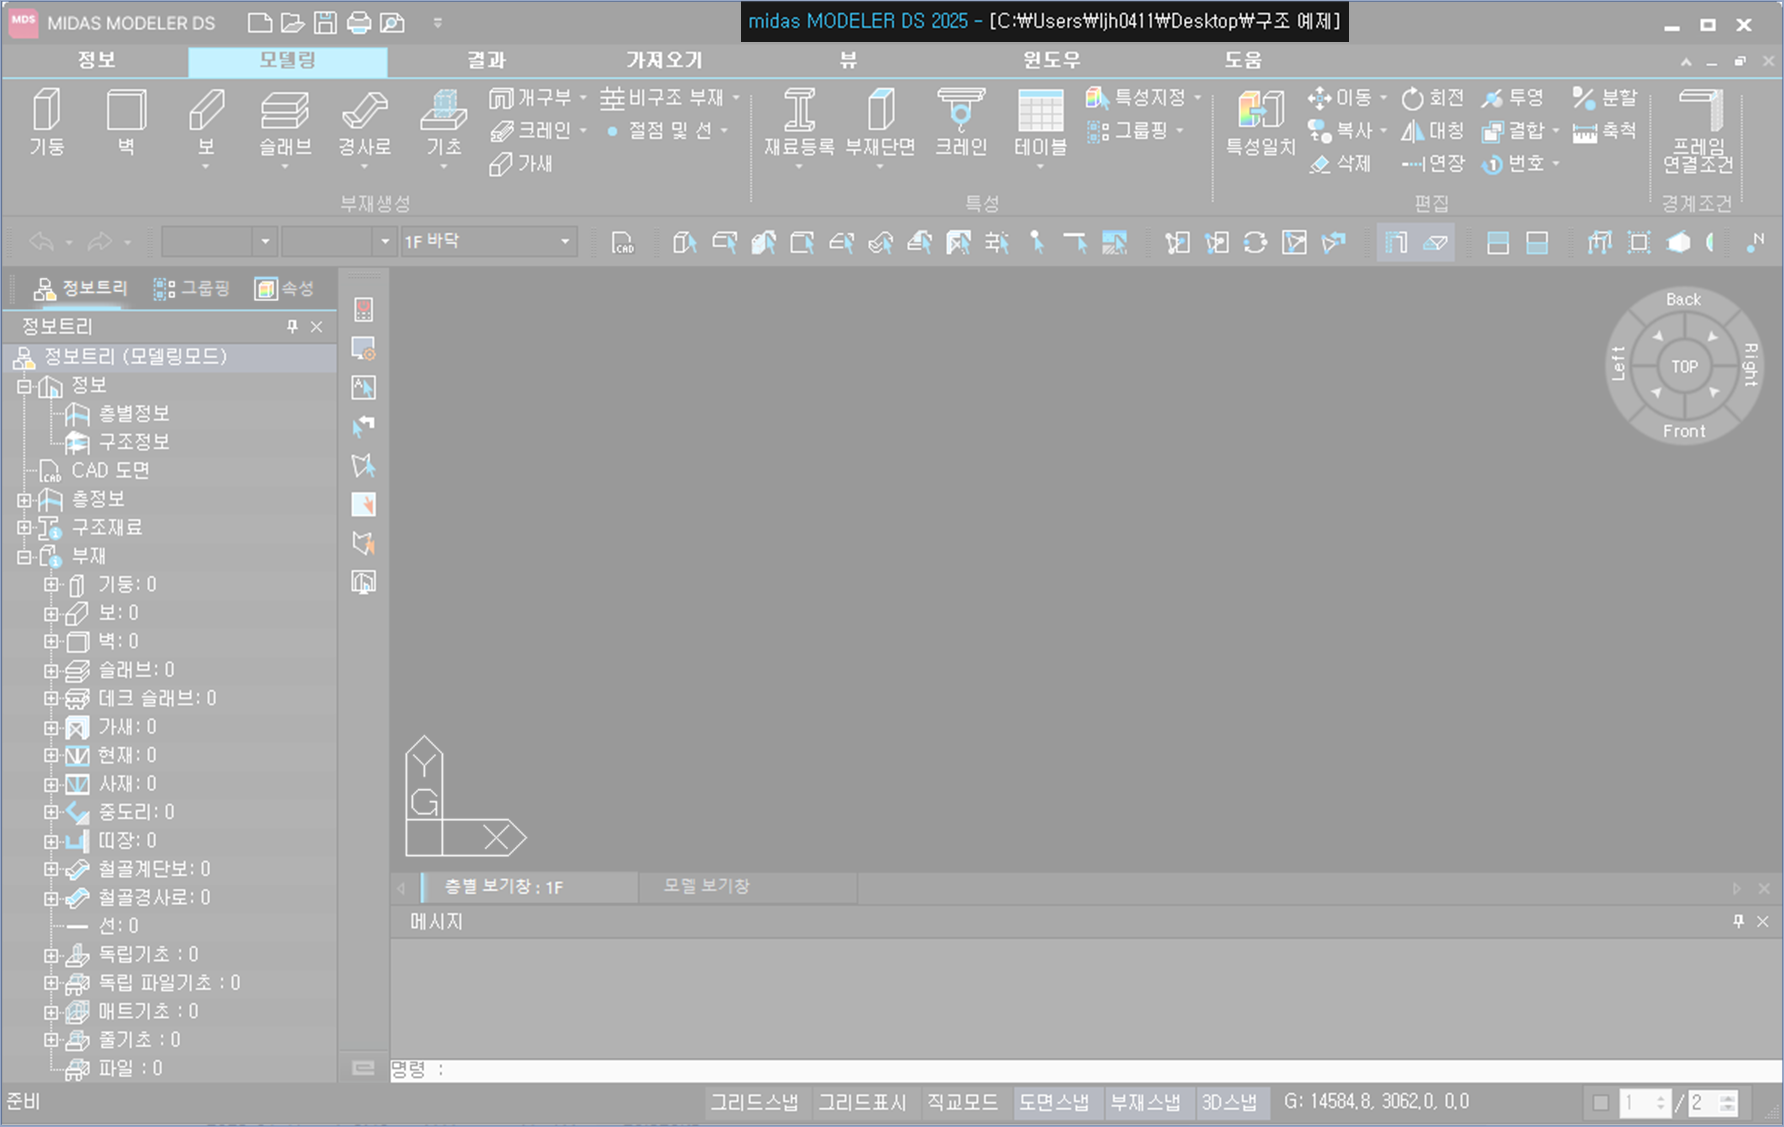Click the 연장 extend tool
The width and height of the screenshot is (1784, 1127).
(x=1433, y=163)
